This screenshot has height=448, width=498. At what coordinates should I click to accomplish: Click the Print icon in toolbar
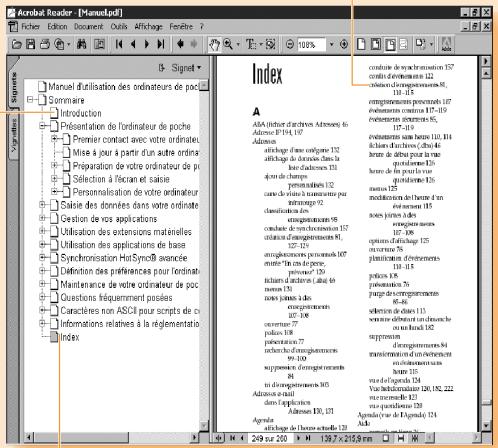45,44
